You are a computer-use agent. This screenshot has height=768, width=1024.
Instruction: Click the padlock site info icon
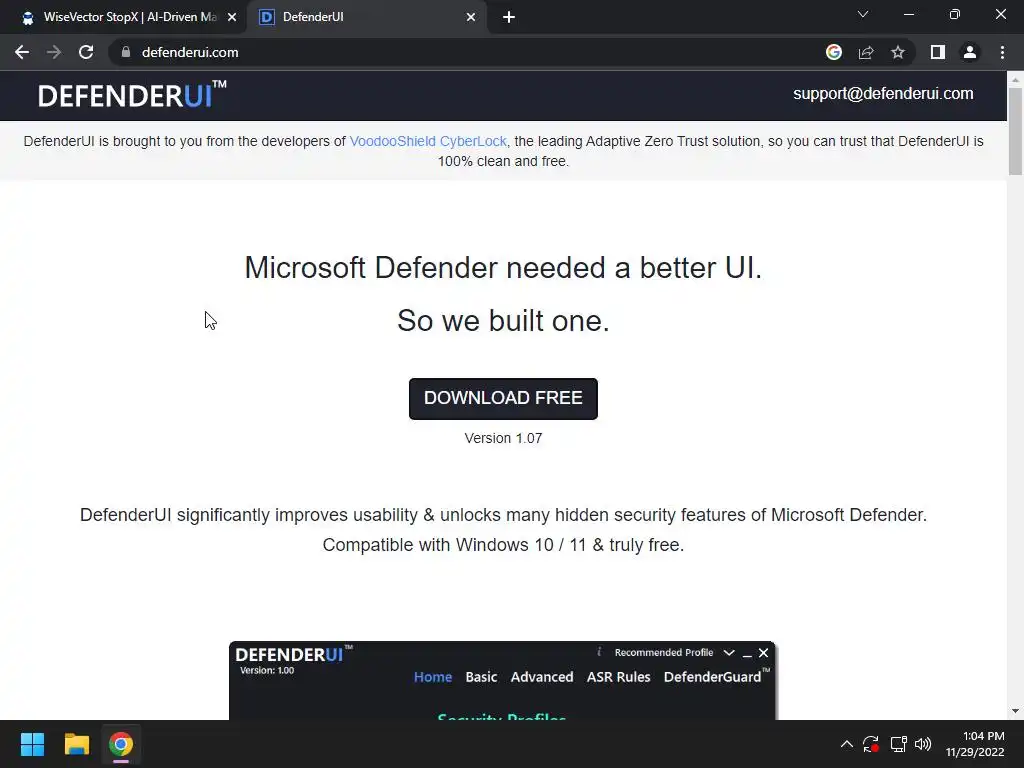(126, 52)
